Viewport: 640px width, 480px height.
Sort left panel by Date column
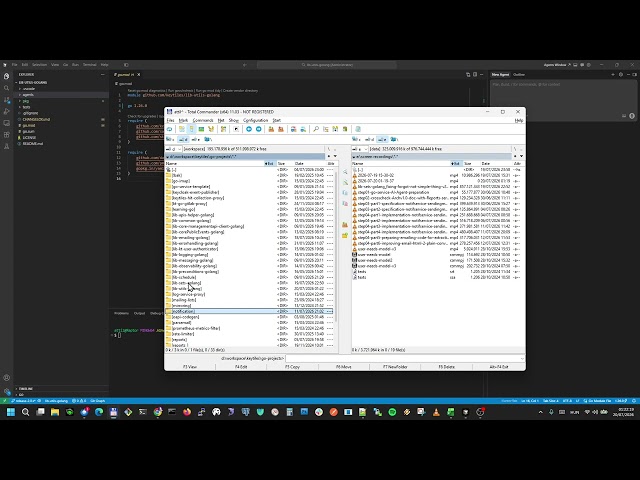click(310, 164)
